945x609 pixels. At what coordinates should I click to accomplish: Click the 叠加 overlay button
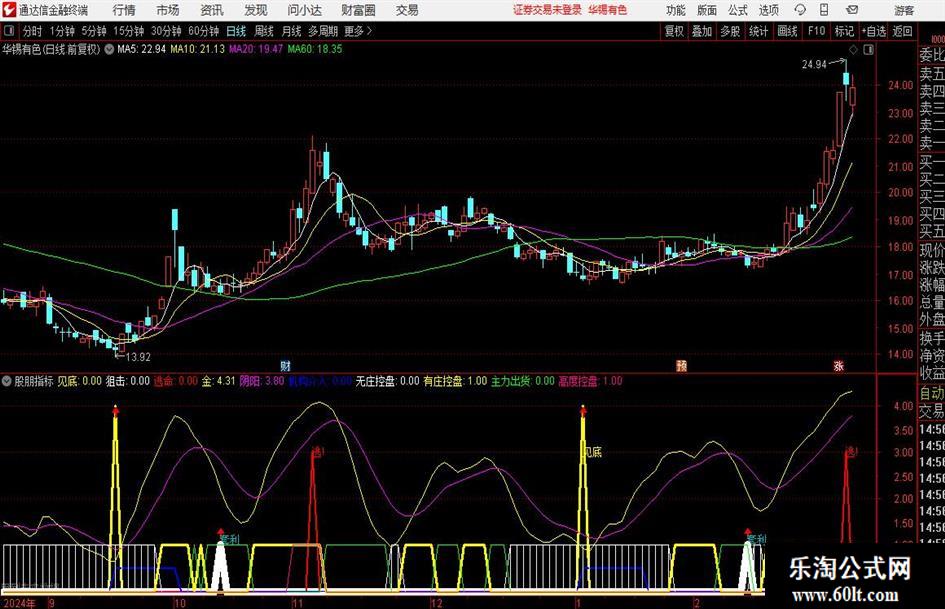[x=702, y=31]
